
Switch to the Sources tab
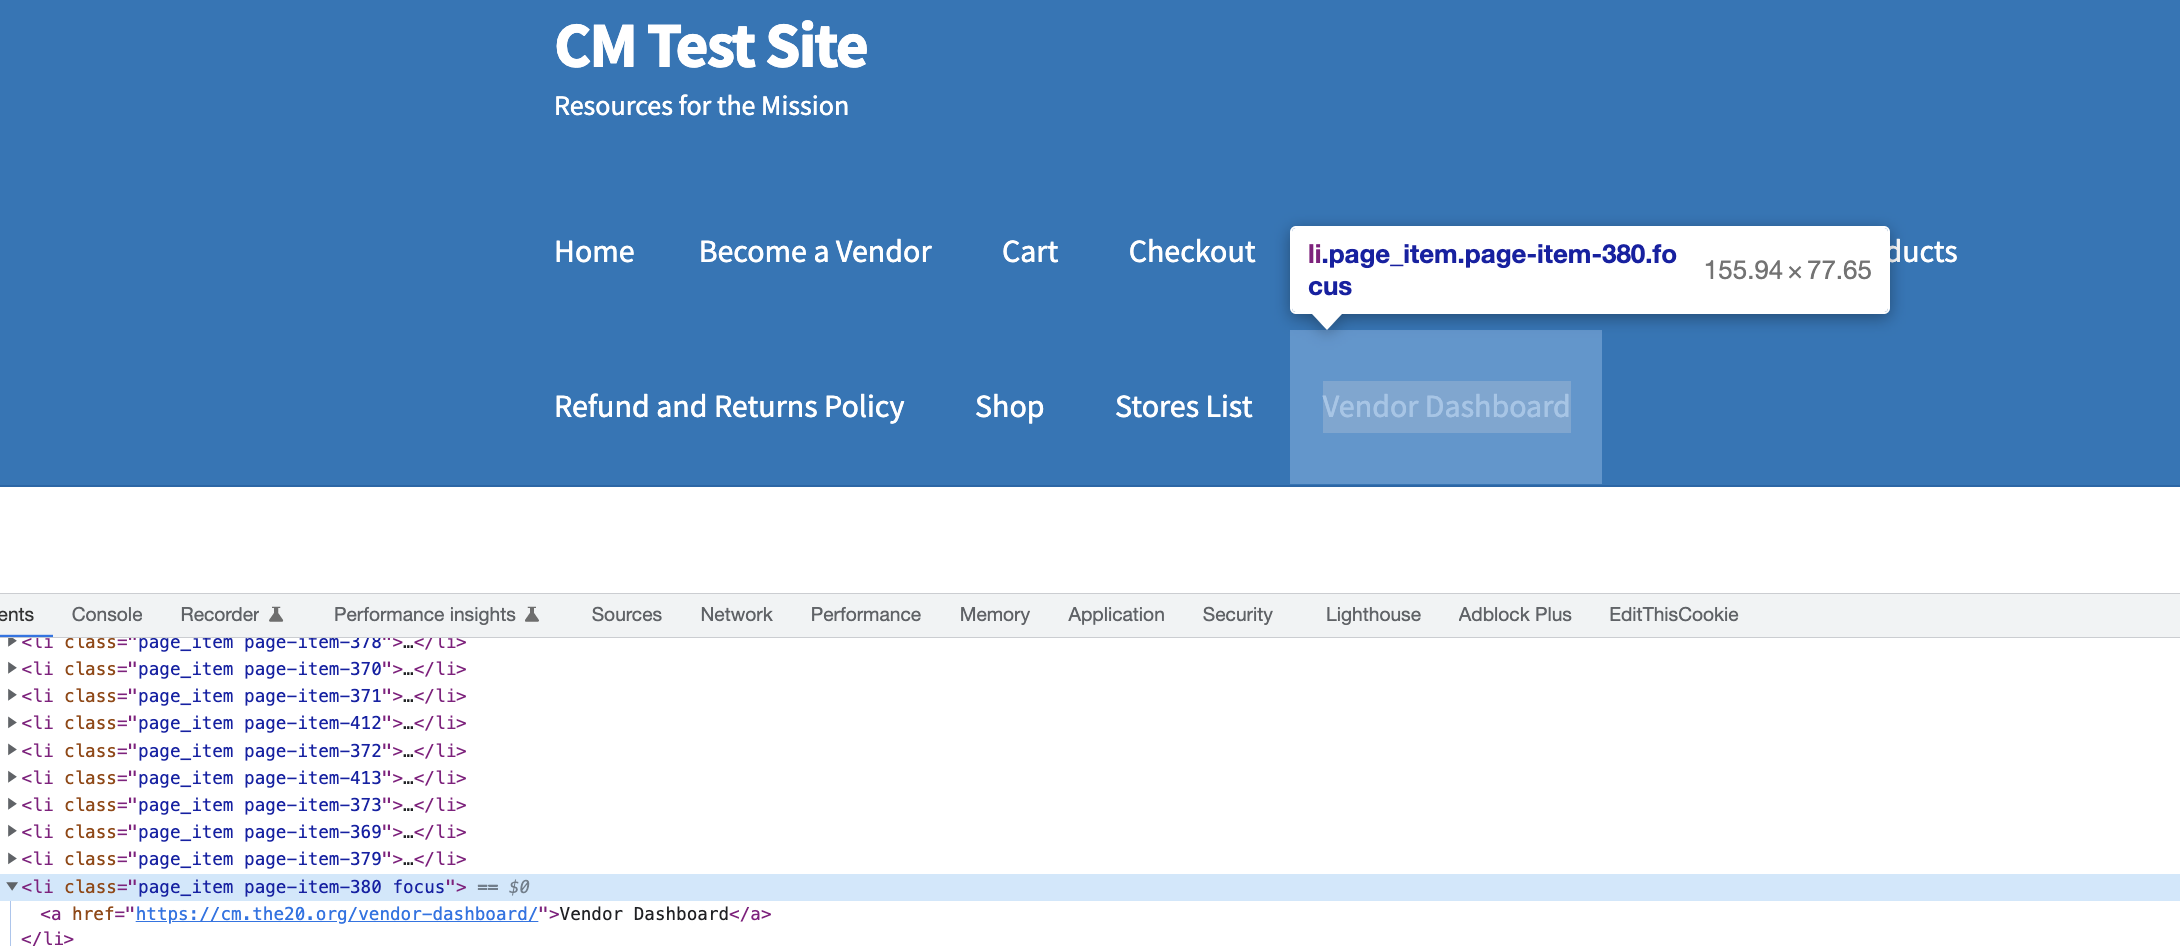point(627,614)
